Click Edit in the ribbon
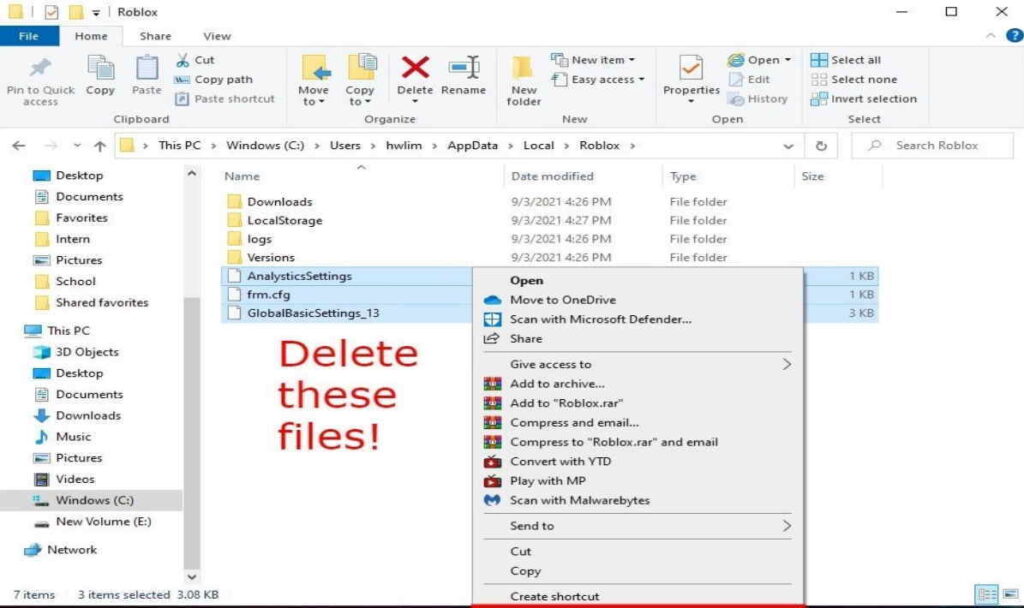Image resolution: width=1024 pixels, height=608 pixels. tap(749, 80)
